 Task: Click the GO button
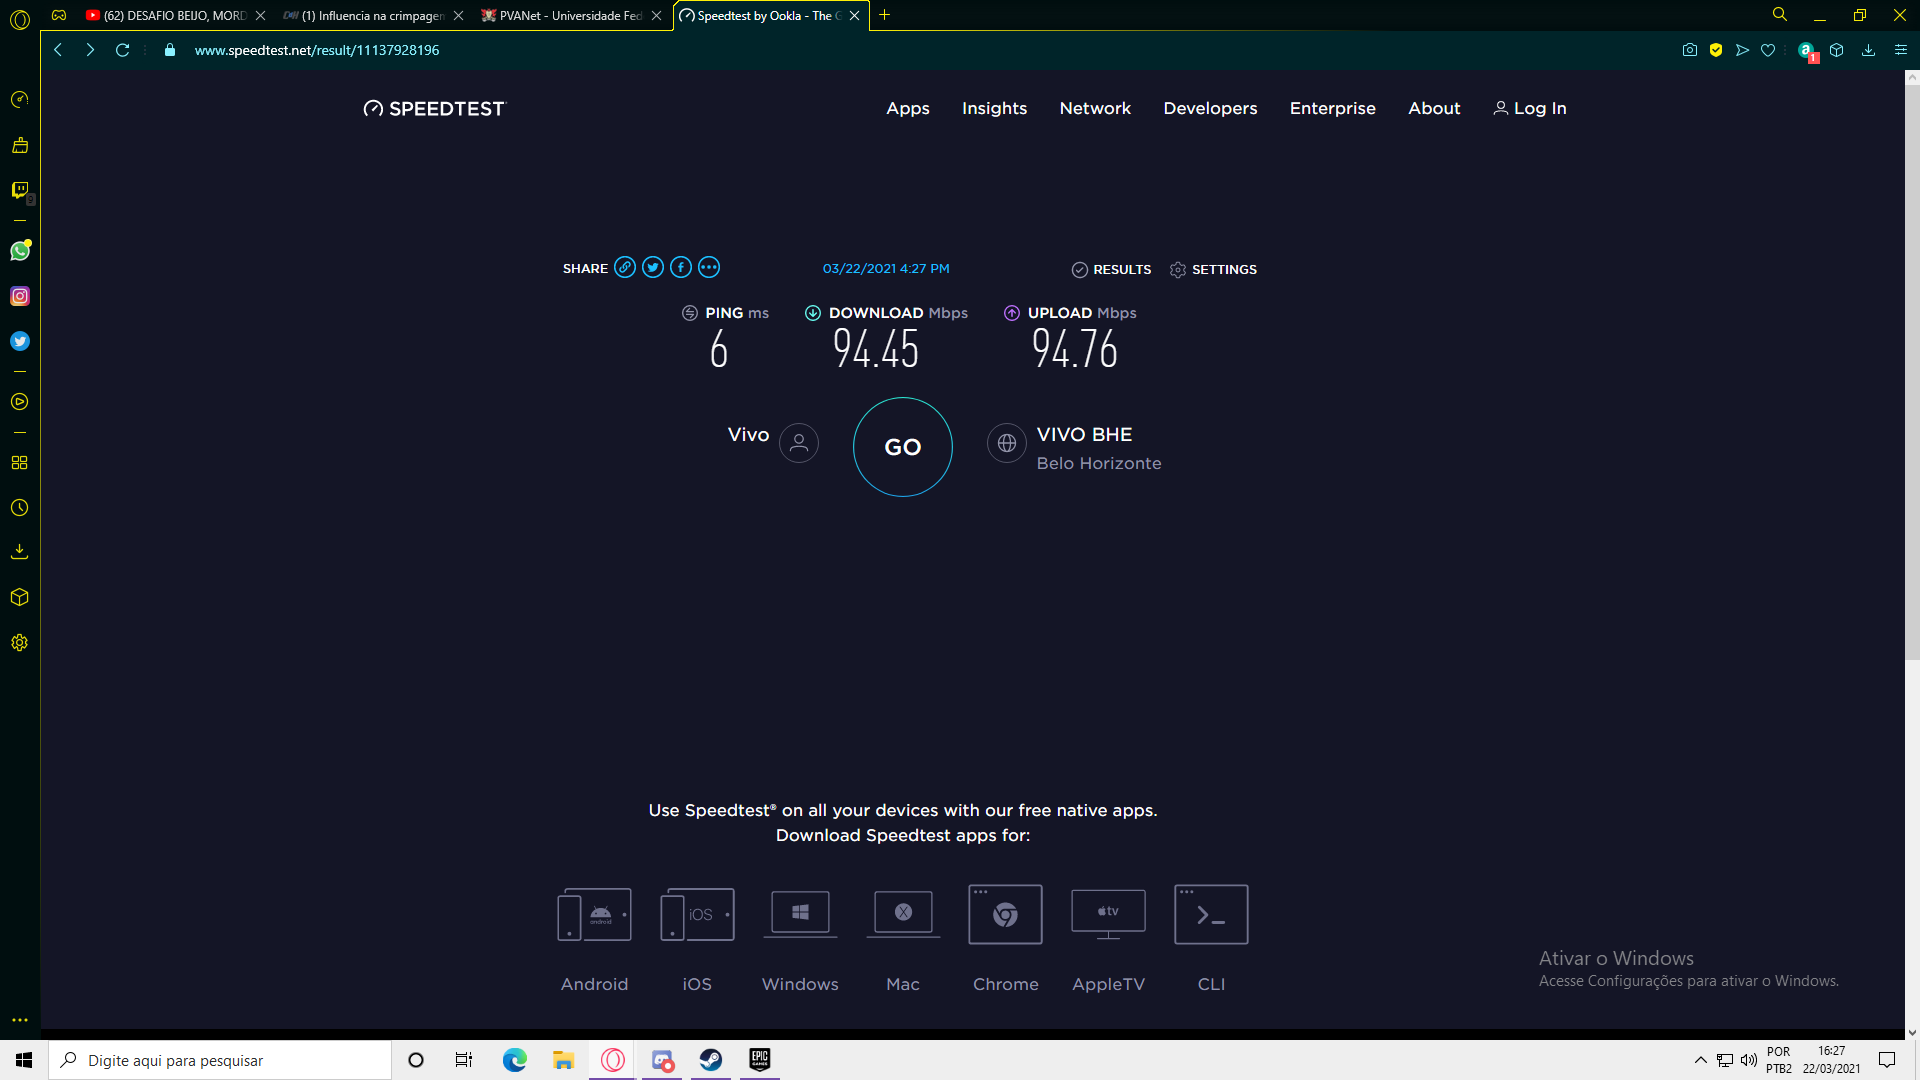point(903,447)
